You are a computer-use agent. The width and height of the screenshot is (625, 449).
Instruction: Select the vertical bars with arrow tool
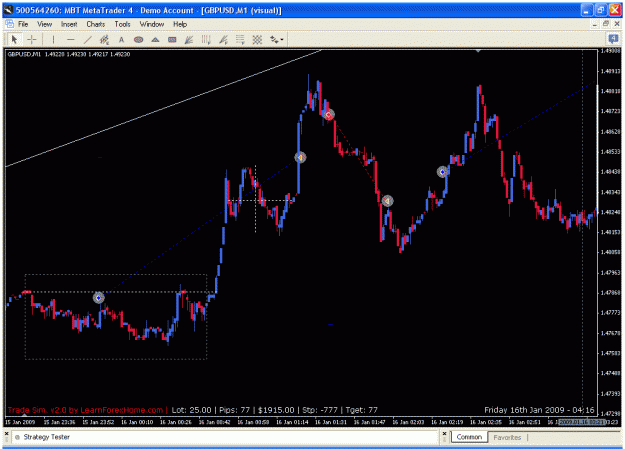click(206, 39)
